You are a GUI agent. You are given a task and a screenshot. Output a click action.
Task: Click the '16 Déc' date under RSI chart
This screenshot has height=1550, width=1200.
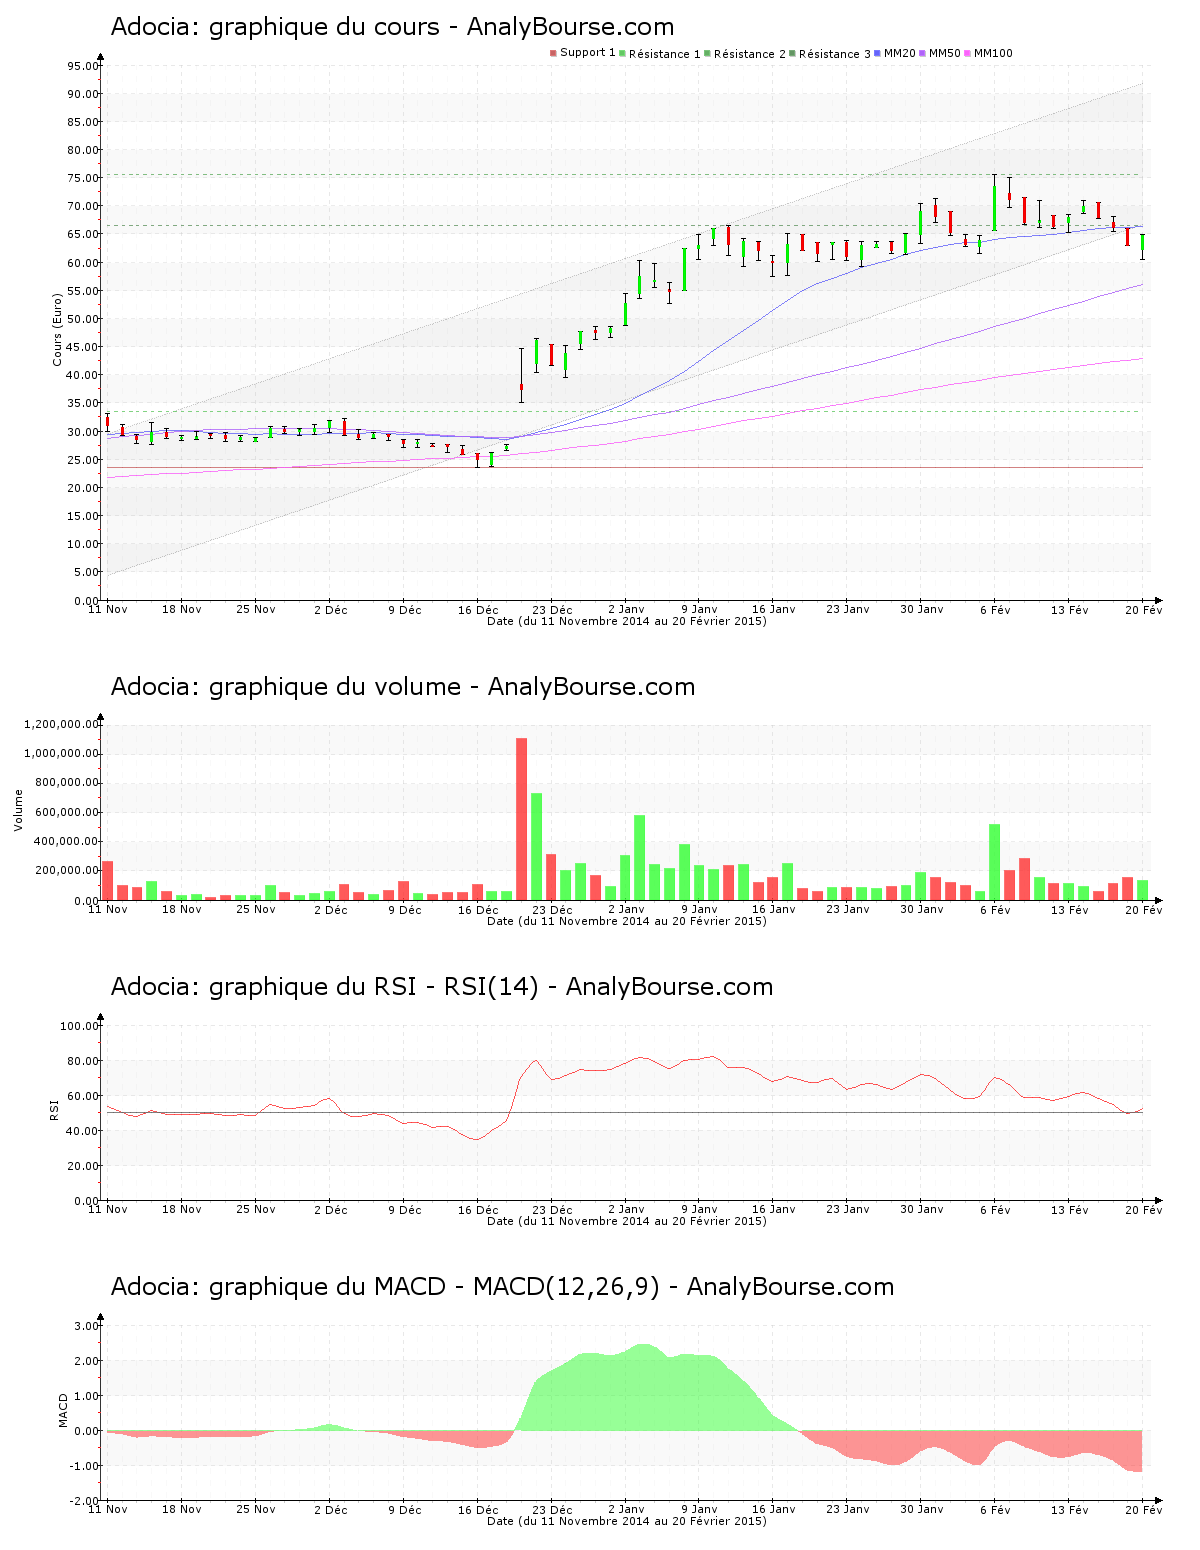click(x=478, y=1209)
